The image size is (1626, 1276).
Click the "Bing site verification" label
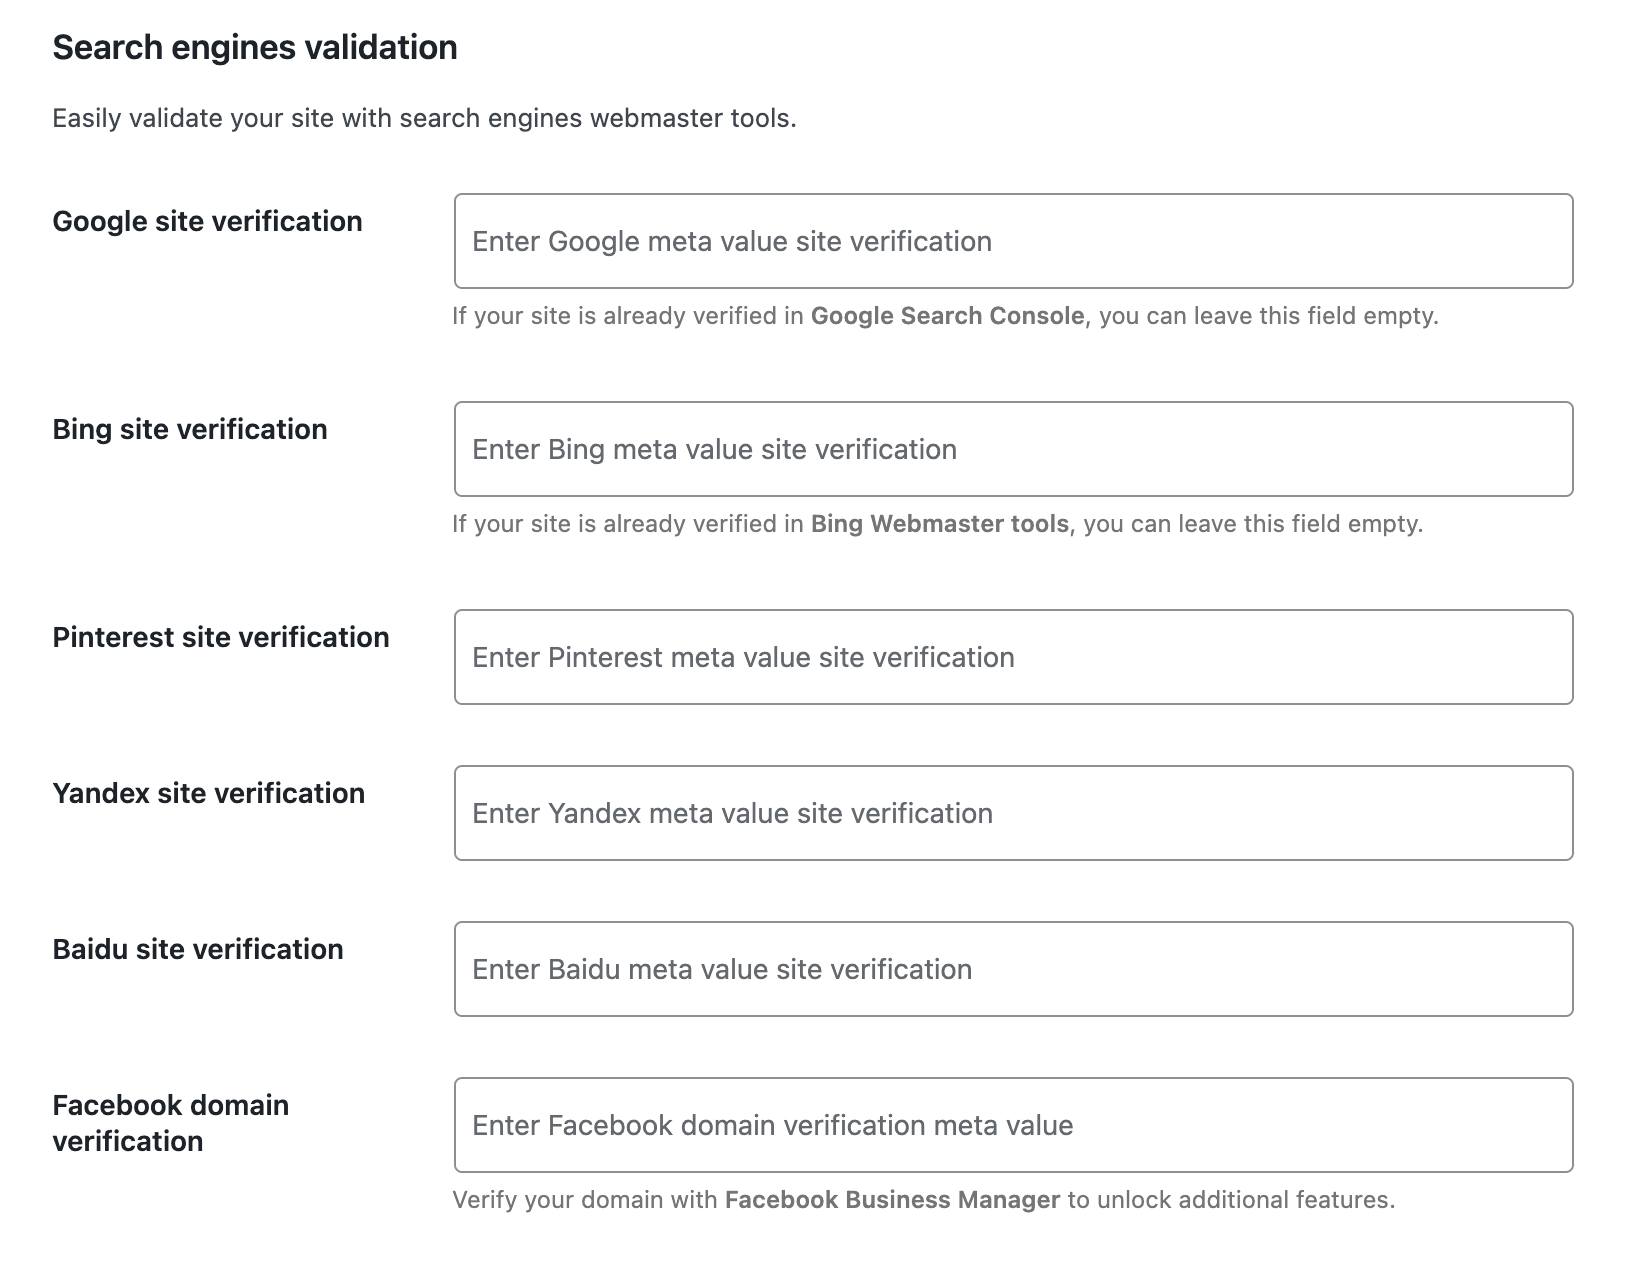[190, 429]
